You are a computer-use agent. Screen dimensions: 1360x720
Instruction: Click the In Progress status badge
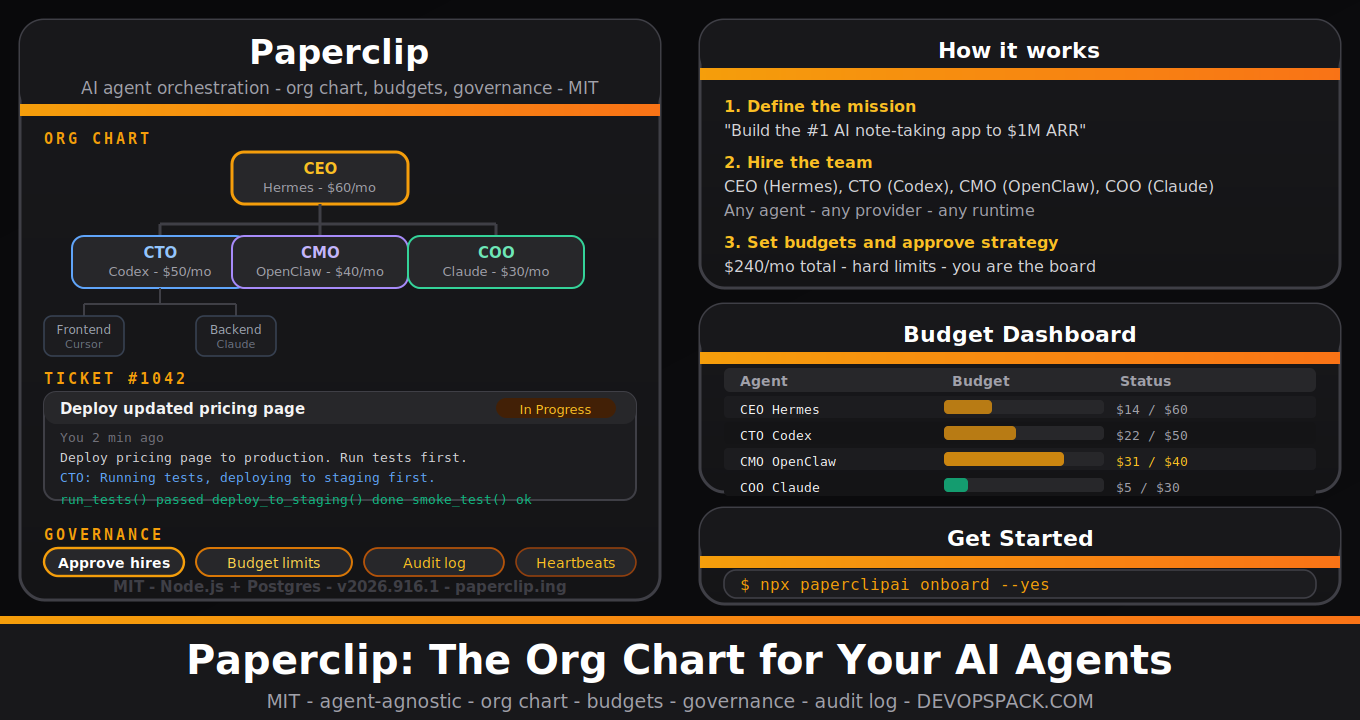click(x=555, y=409)
